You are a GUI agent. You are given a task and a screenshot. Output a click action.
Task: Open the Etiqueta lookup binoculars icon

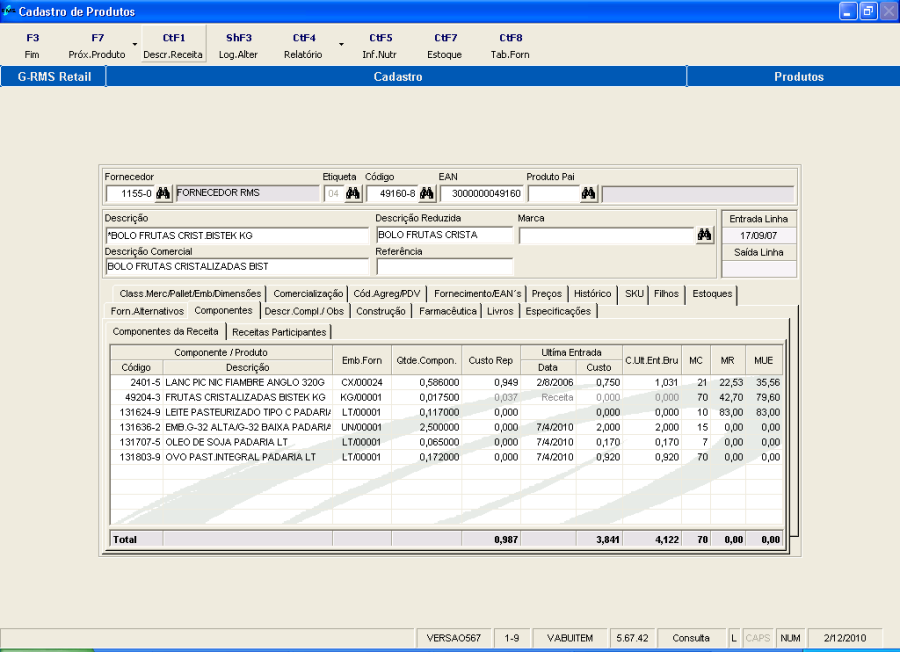[x=353, y=194]
